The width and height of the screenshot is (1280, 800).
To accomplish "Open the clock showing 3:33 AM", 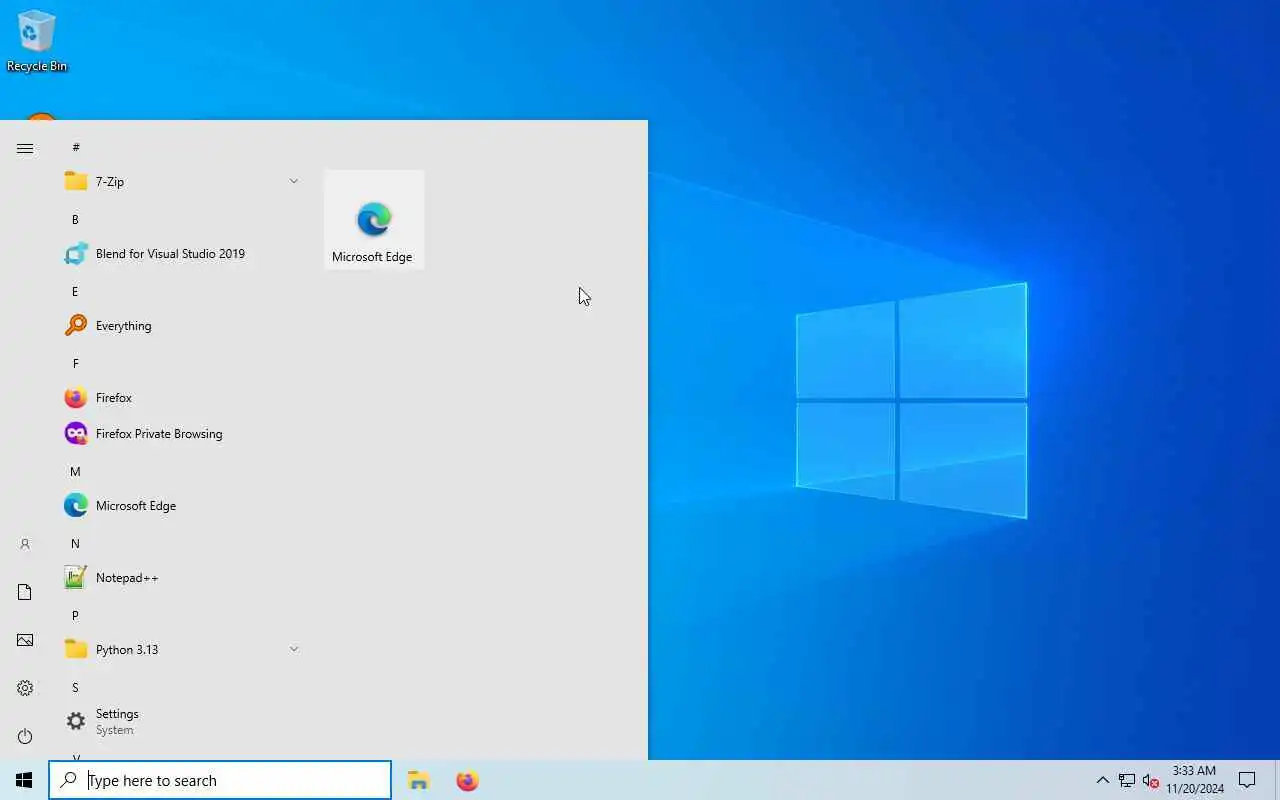I will pyautogui.click(x=1195, y=780).
